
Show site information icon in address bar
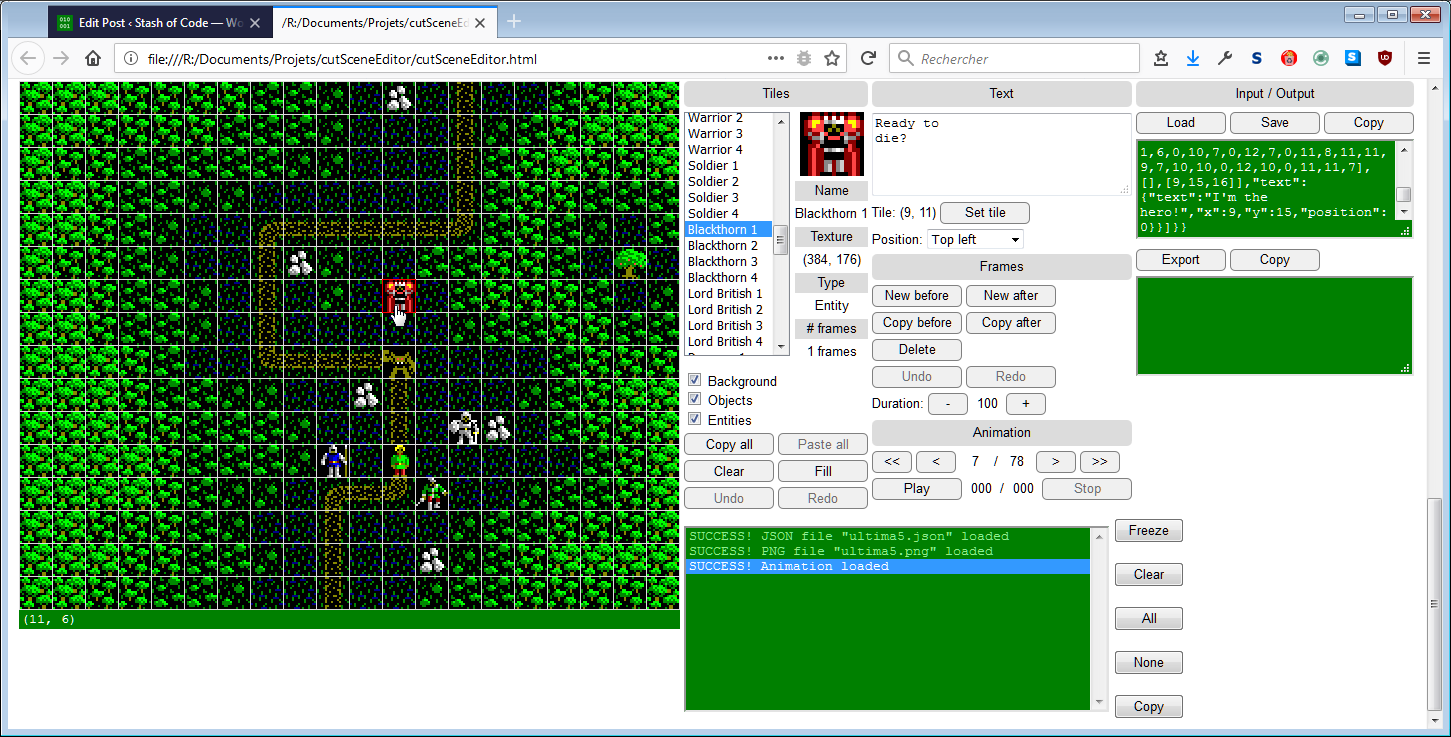(130, 59)
